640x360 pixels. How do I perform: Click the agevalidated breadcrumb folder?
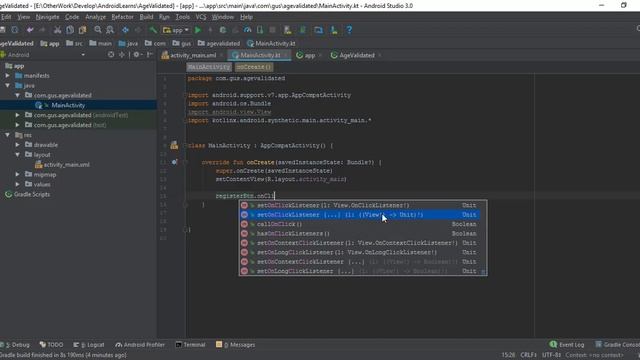click(219, 43)
